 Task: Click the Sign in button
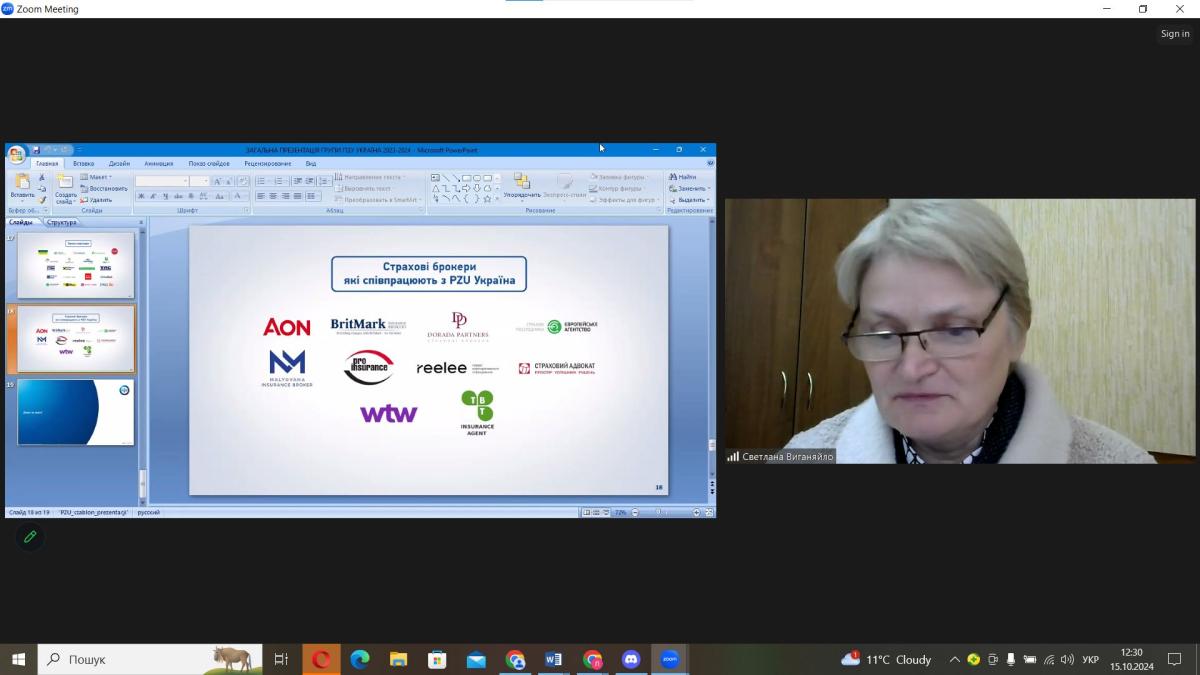pos(1175,34)
